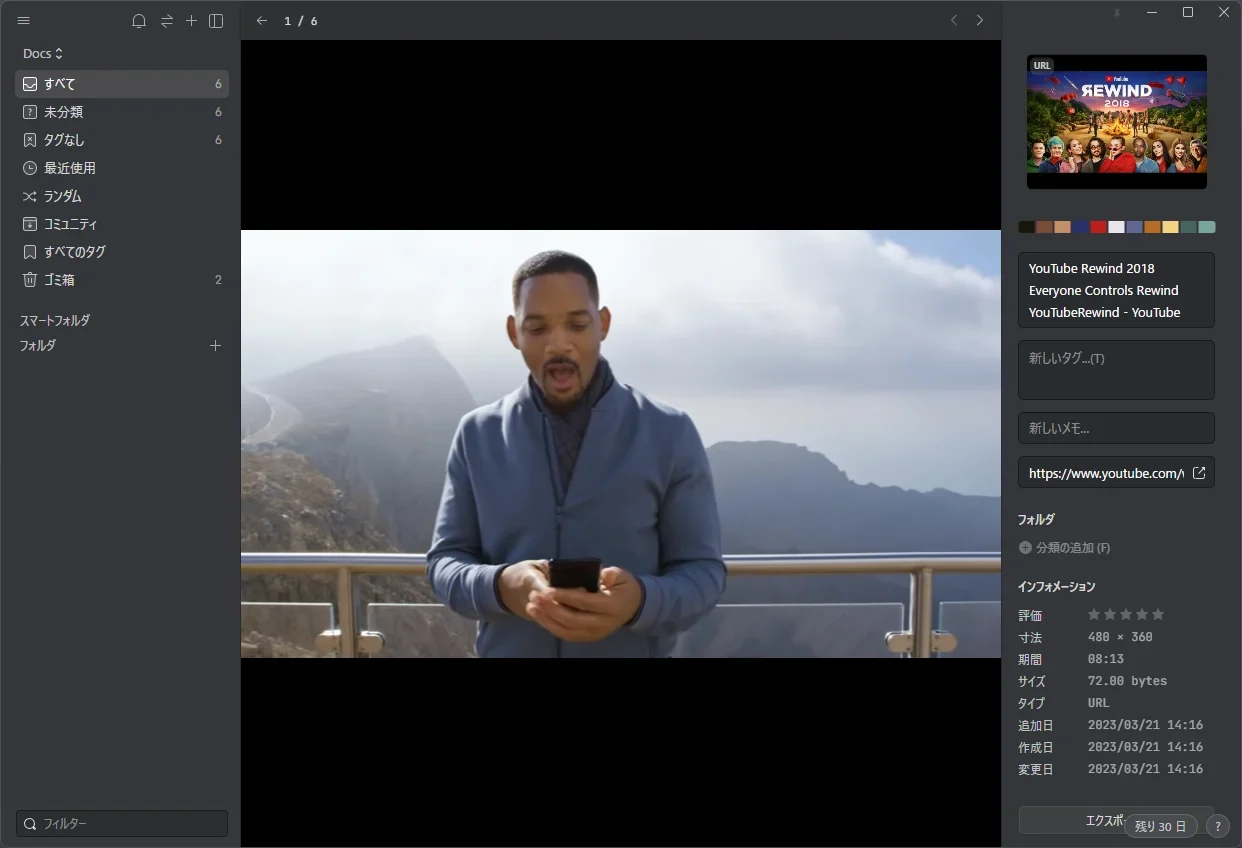Open すべてのタグ list

point(122,252)
